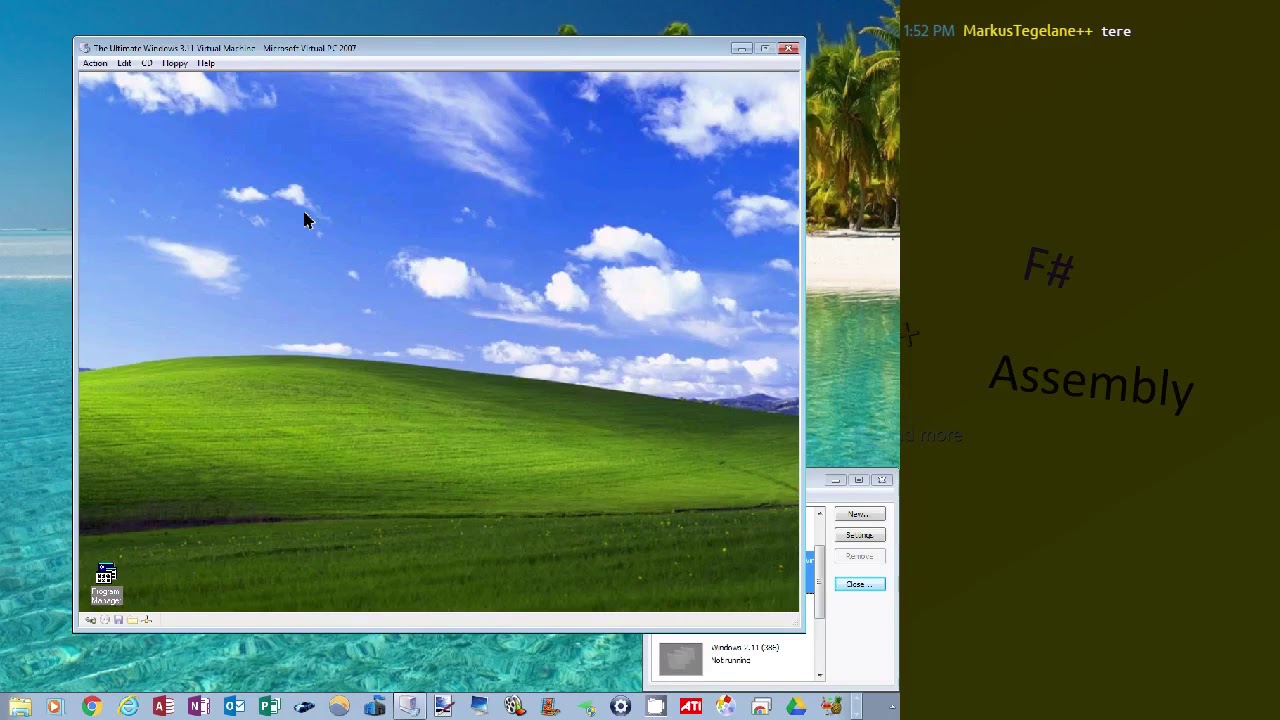Click the CD drive status bar icon
This screenshot has width=1280, height=720.
[105, 620]
